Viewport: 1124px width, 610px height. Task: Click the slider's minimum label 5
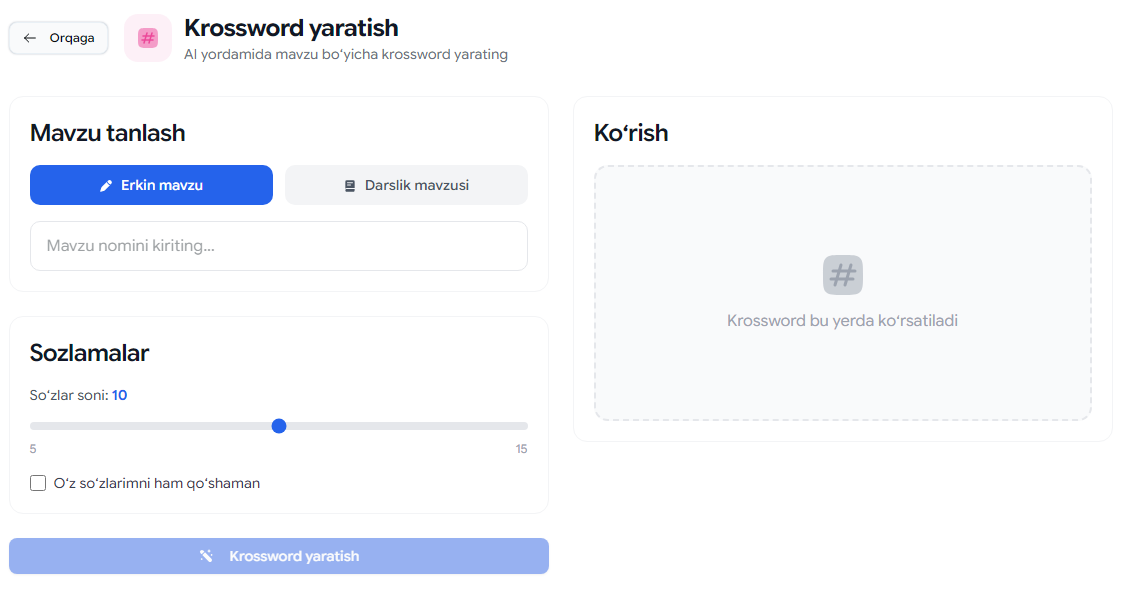(33, 449)
